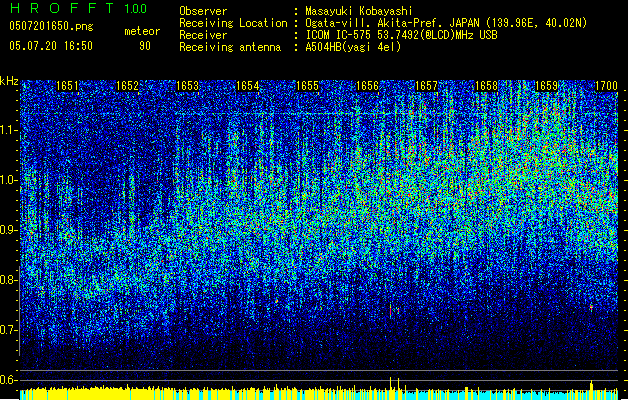This screenshot has height=400, width=629.
Task: Click the HROFFT program title
Action: pos(61,8)
